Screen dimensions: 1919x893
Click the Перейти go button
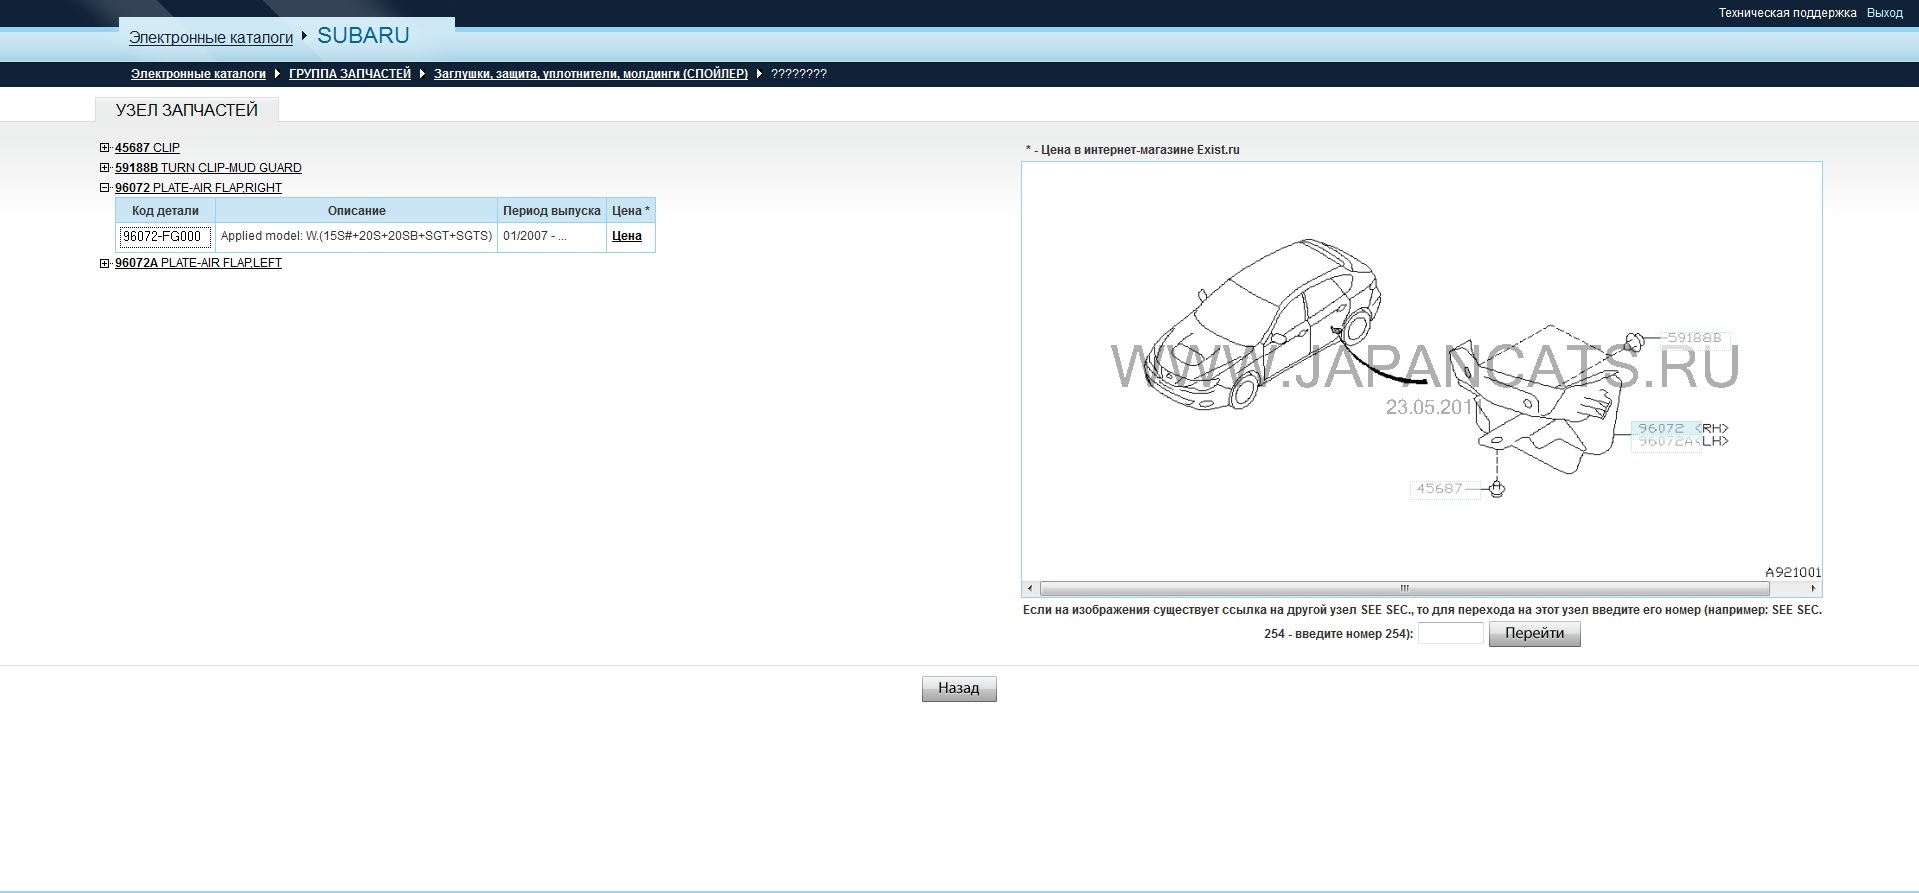point(1534,634)
